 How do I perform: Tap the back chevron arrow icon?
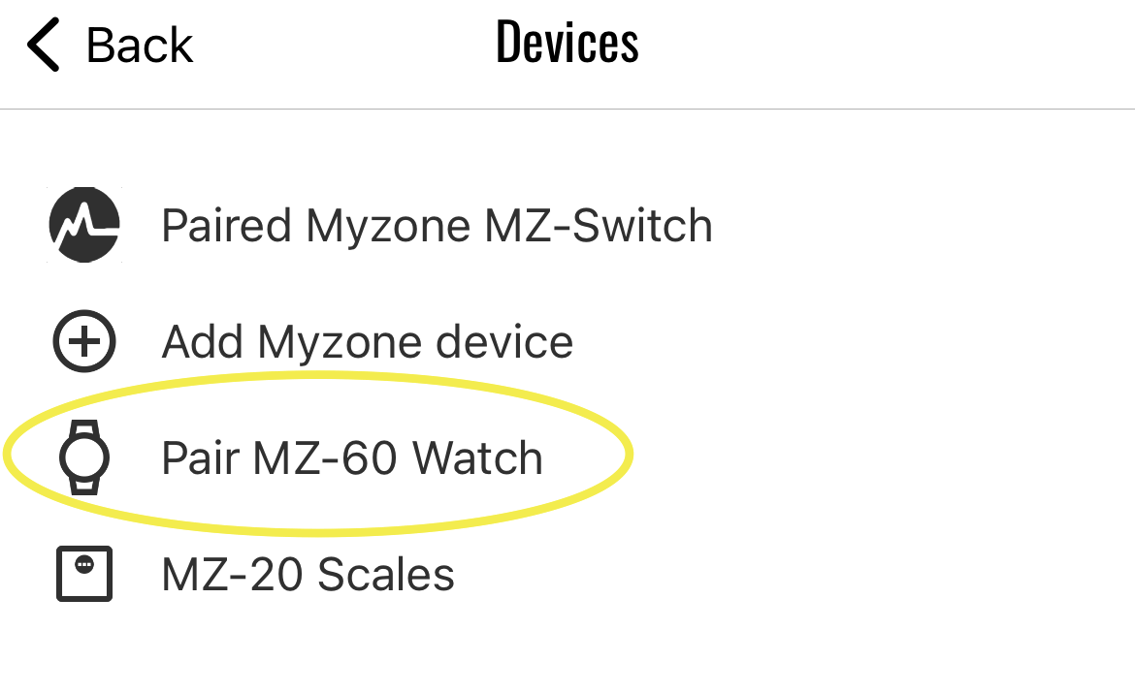click(x=40, y=44)
